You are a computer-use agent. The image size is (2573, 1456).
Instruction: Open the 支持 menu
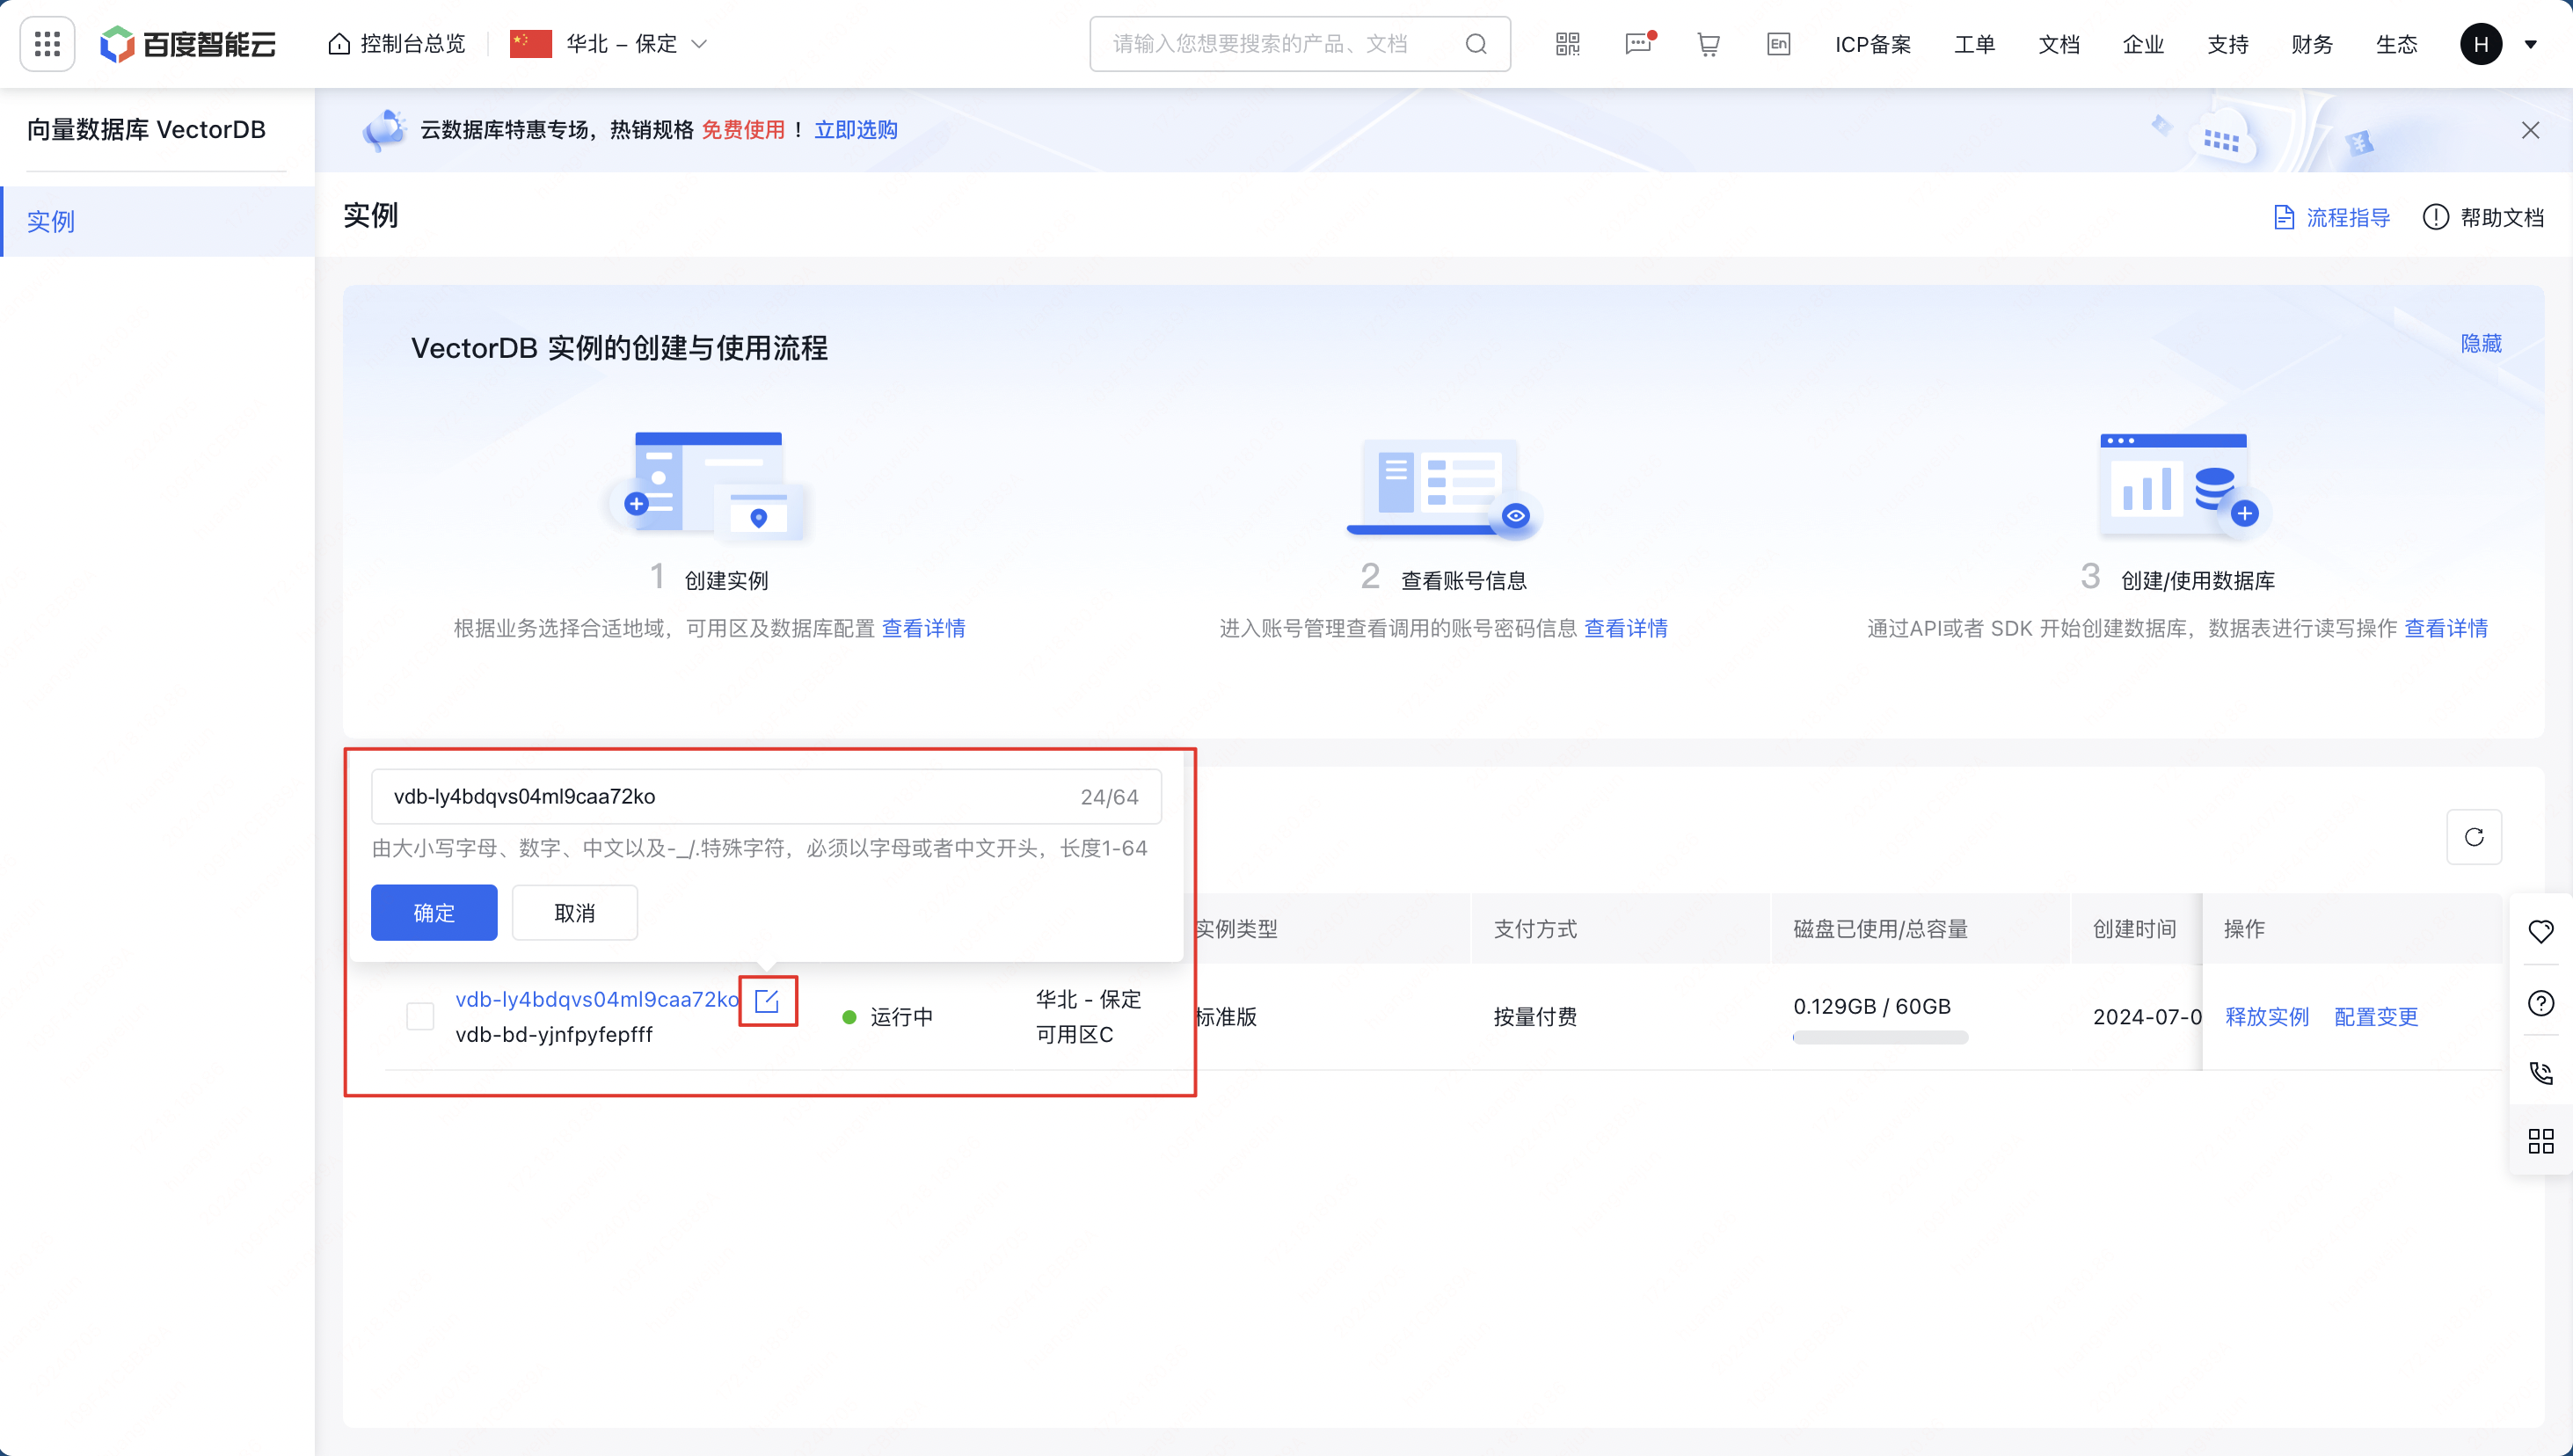click(x=2227, y=44)
